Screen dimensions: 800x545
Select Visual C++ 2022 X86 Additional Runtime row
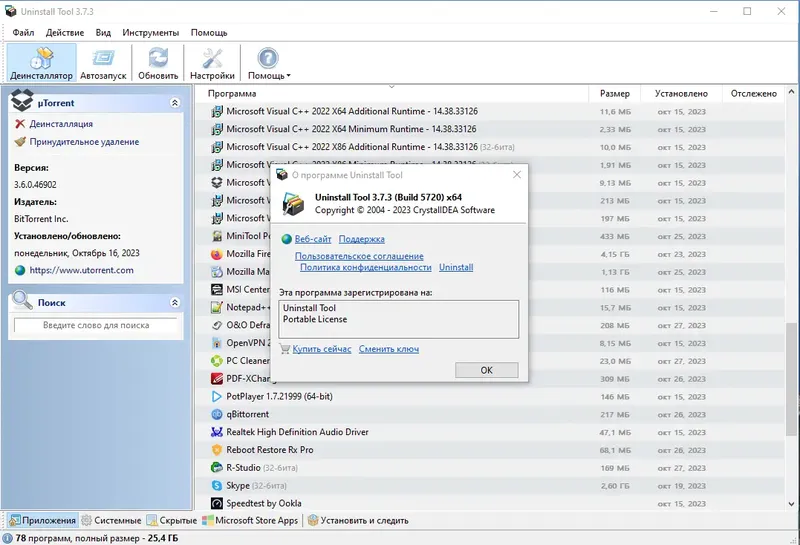(490, 147)
